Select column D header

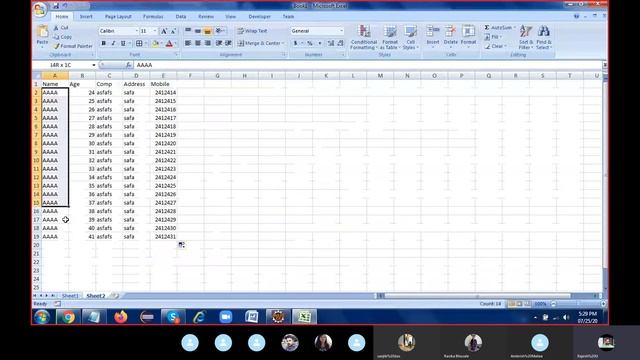click(x=136, y=76)
